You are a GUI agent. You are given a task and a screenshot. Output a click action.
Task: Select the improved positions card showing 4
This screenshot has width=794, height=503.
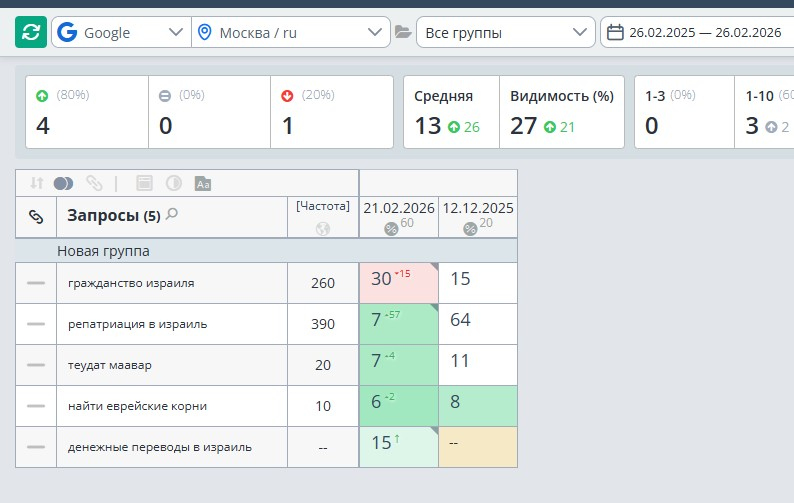(x=87, y=112)
